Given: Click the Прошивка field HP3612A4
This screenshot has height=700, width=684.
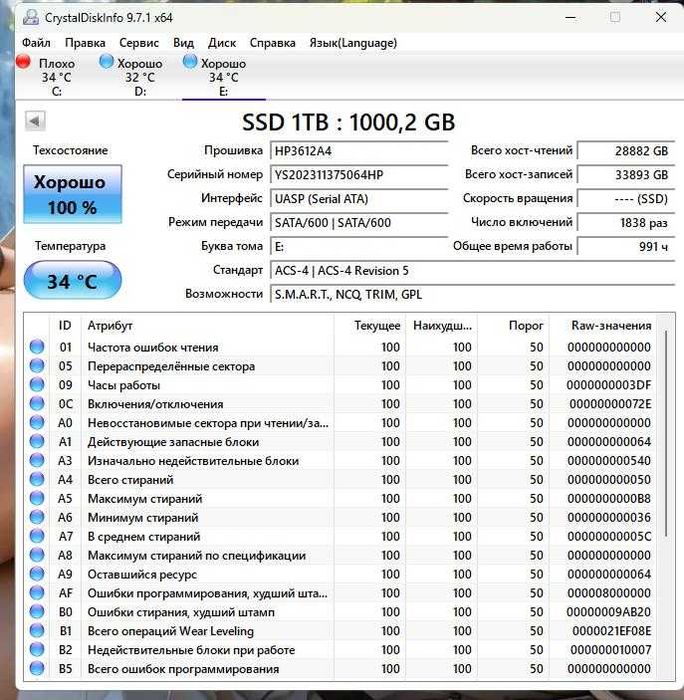Looking at the screenshot, I should click(x=359, y=151).
